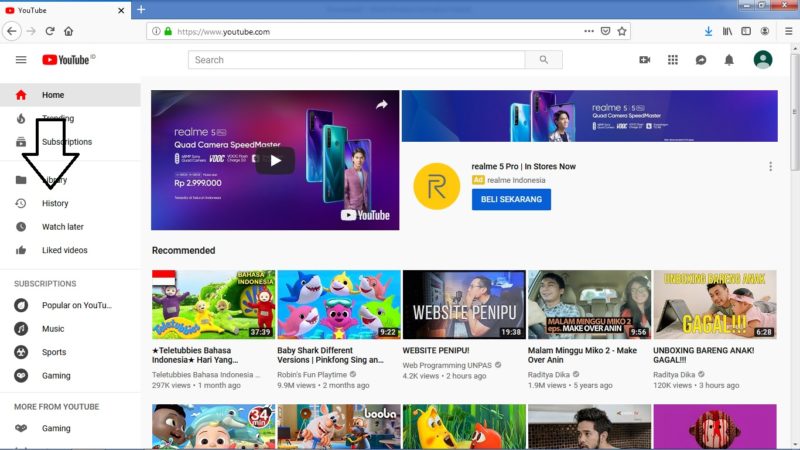The width and height of the screenshot is (800, 450).
Task: Open the 34 min Cocomelon-style cartoon thumbnail
Action: (x=213, y=427)
